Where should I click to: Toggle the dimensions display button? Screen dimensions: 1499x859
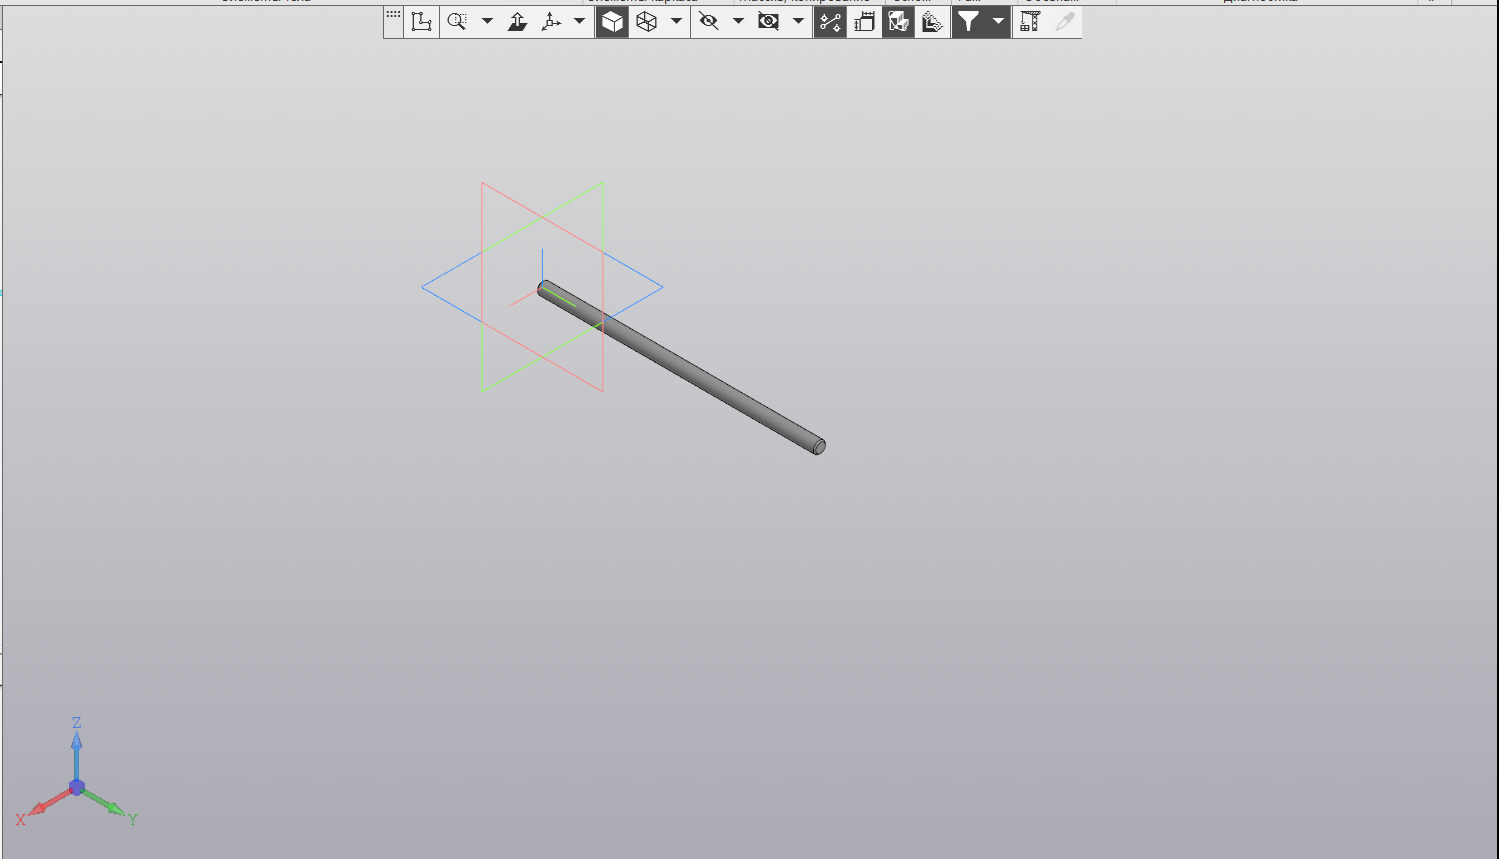[864, 21]
